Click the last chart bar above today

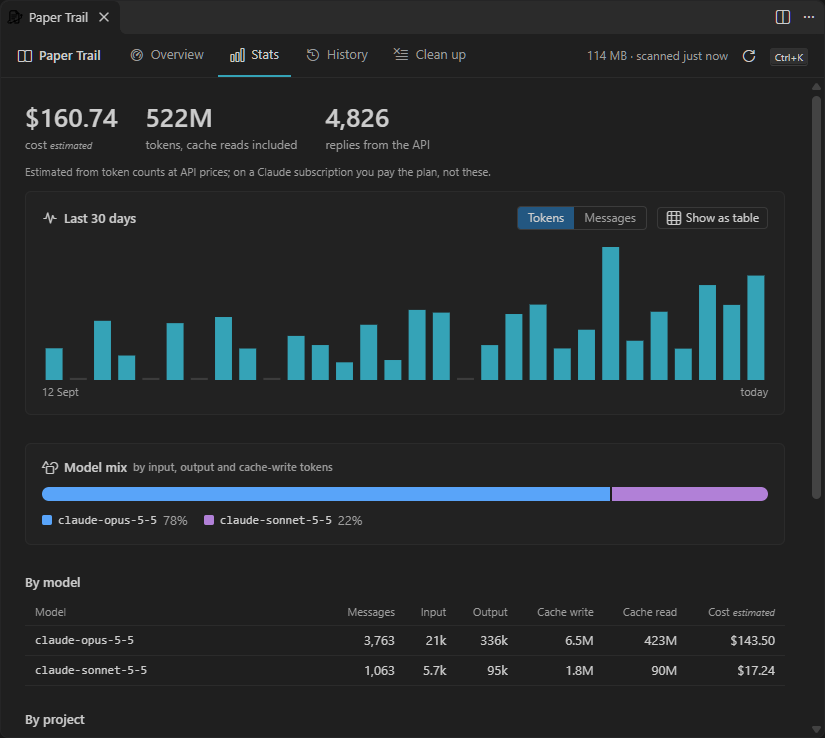[x=756, y=327]
